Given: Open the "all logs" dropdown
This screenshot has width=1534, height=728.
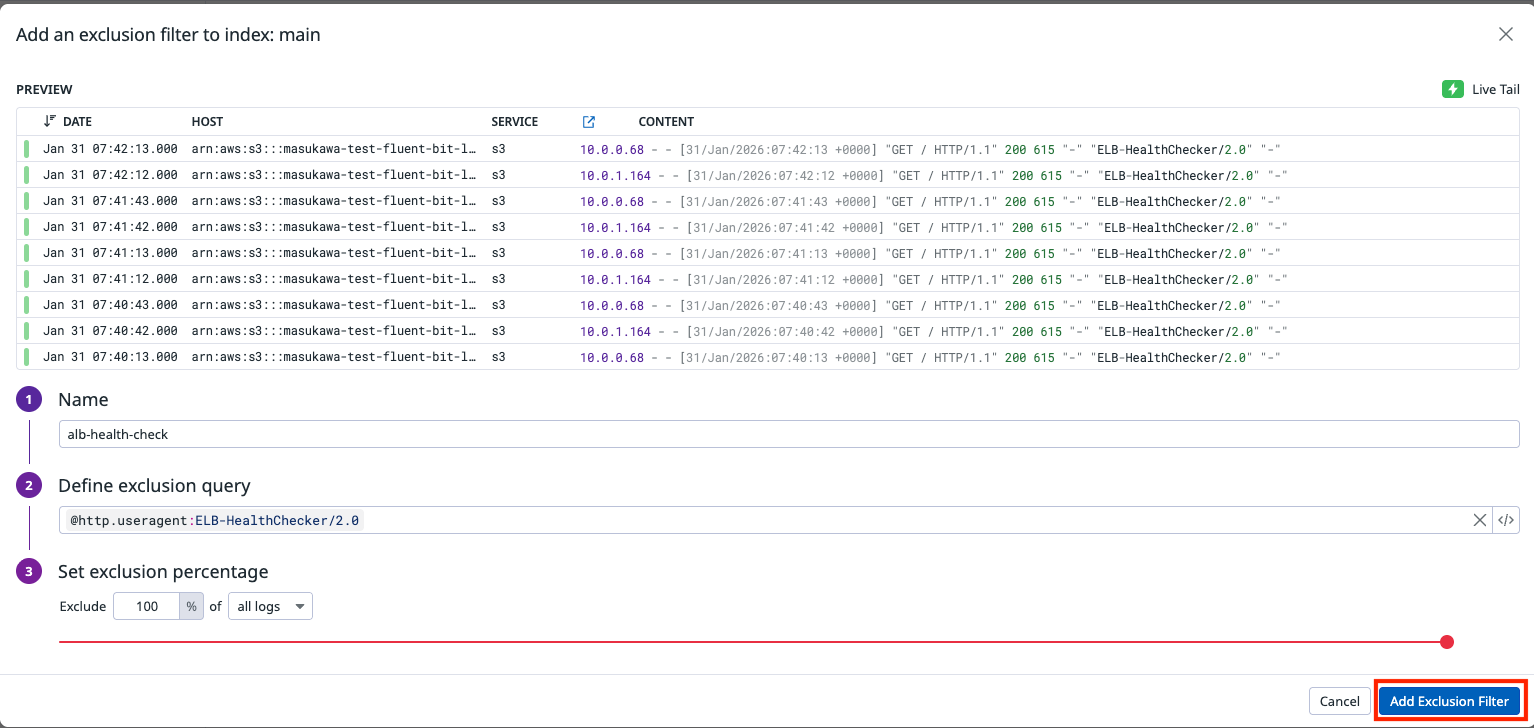Looking at the screenshot, I should click(x=270, y=606).
